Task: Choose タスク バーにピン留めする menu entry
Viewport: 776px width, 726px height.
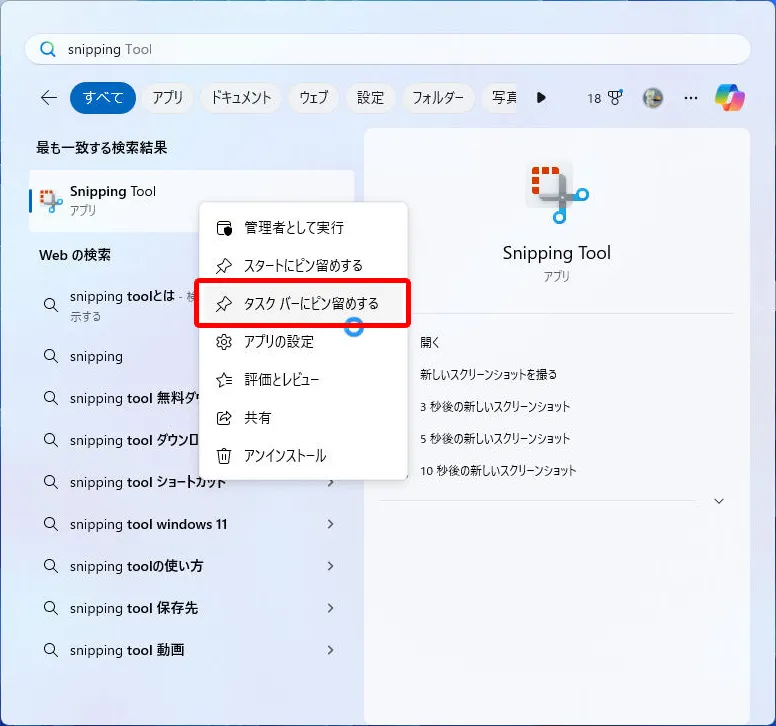Action: point(303,304)
